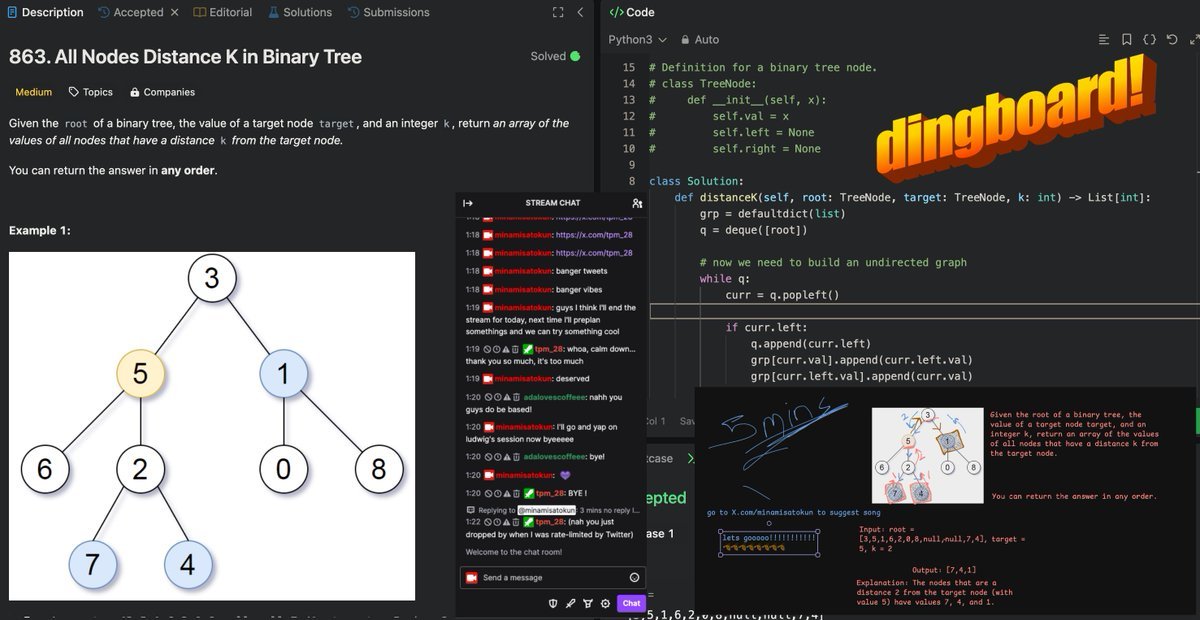Open the Submissions tab
Image resolution: width=1200 pixels, height=620 pixels.
point(388,13)
